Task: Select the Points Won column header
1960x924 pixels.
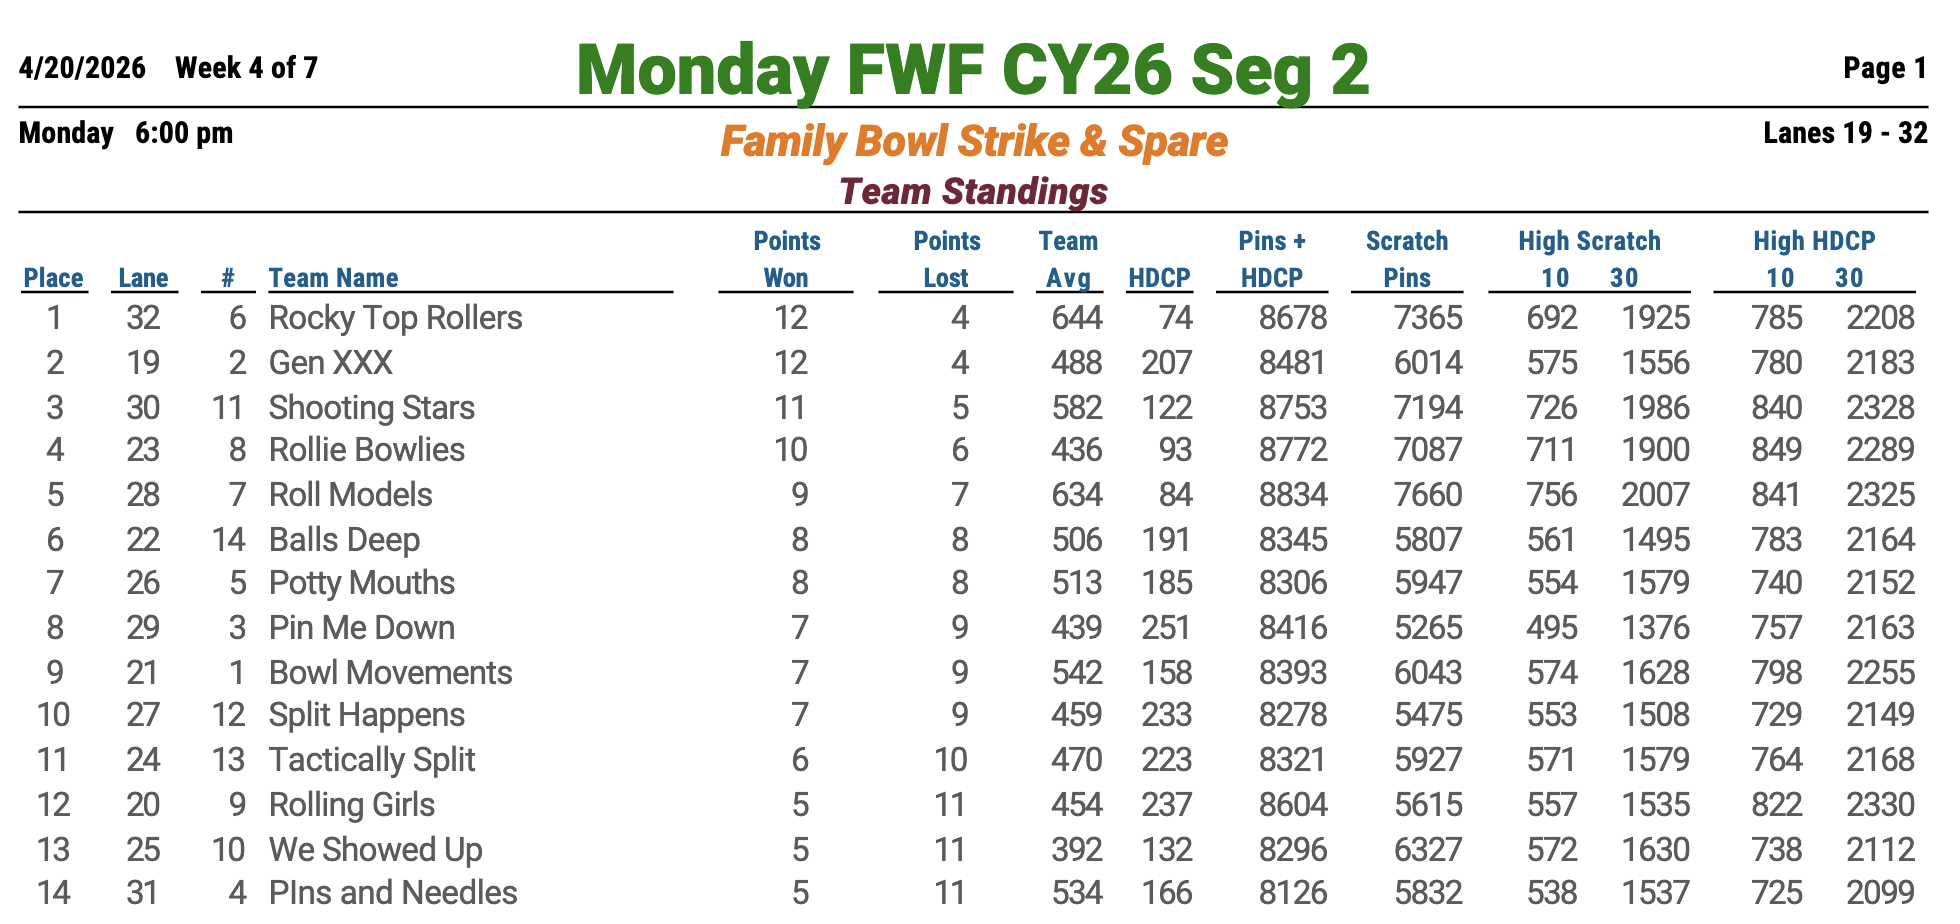Action: click(x=786, y=259)
